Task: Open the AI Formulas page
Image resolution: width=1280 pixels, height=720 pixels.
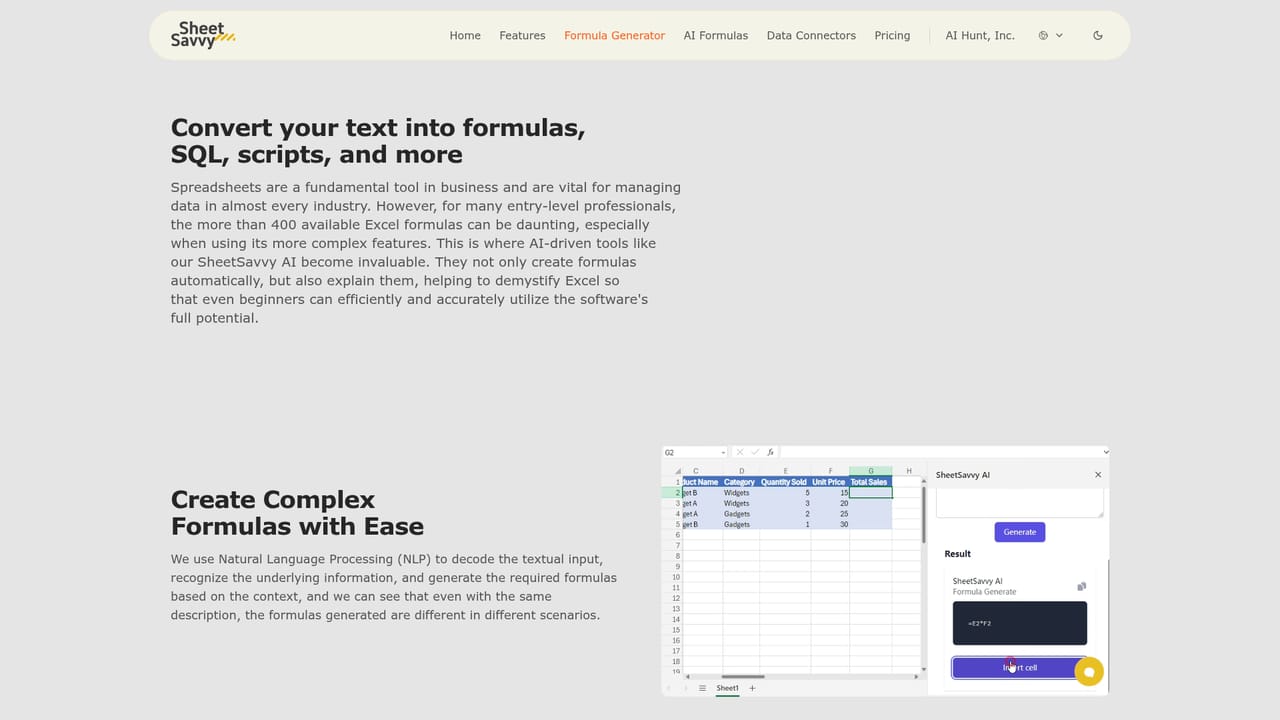Action: 715,35
